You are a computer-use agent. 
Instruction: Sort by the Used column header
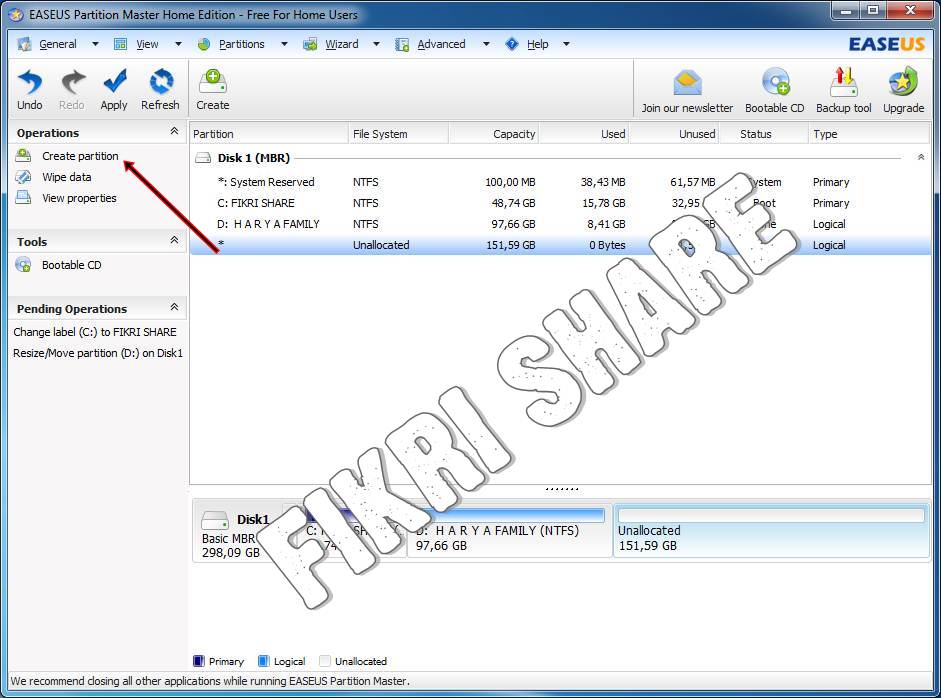tap(584, 134)
